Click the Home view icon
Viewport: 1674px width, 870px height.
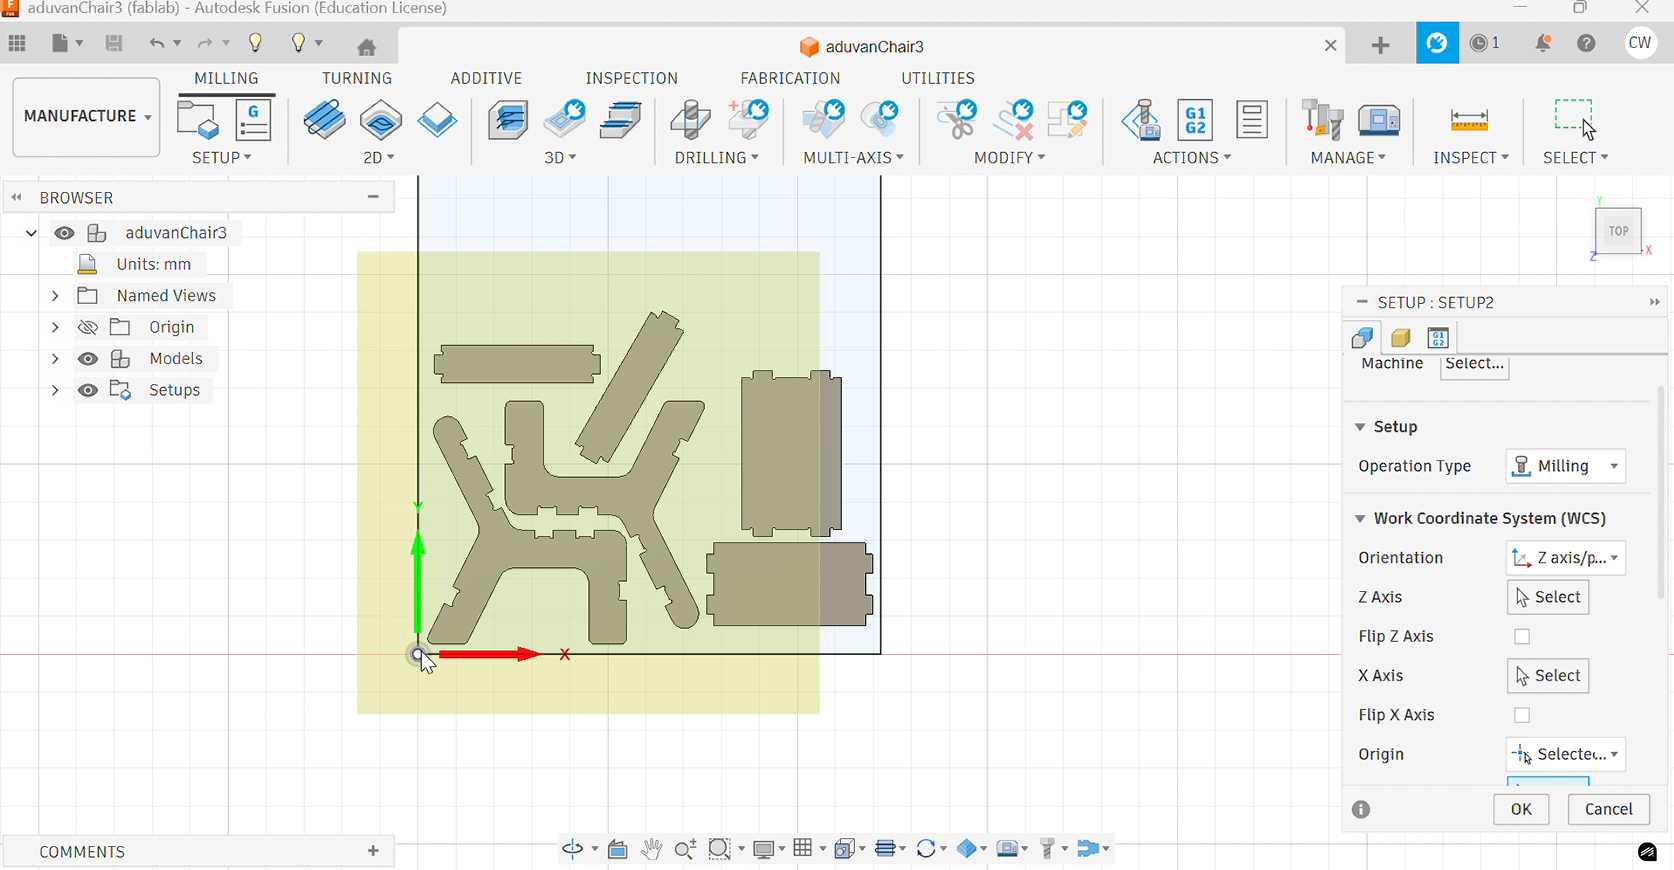[x=367, y=46]
